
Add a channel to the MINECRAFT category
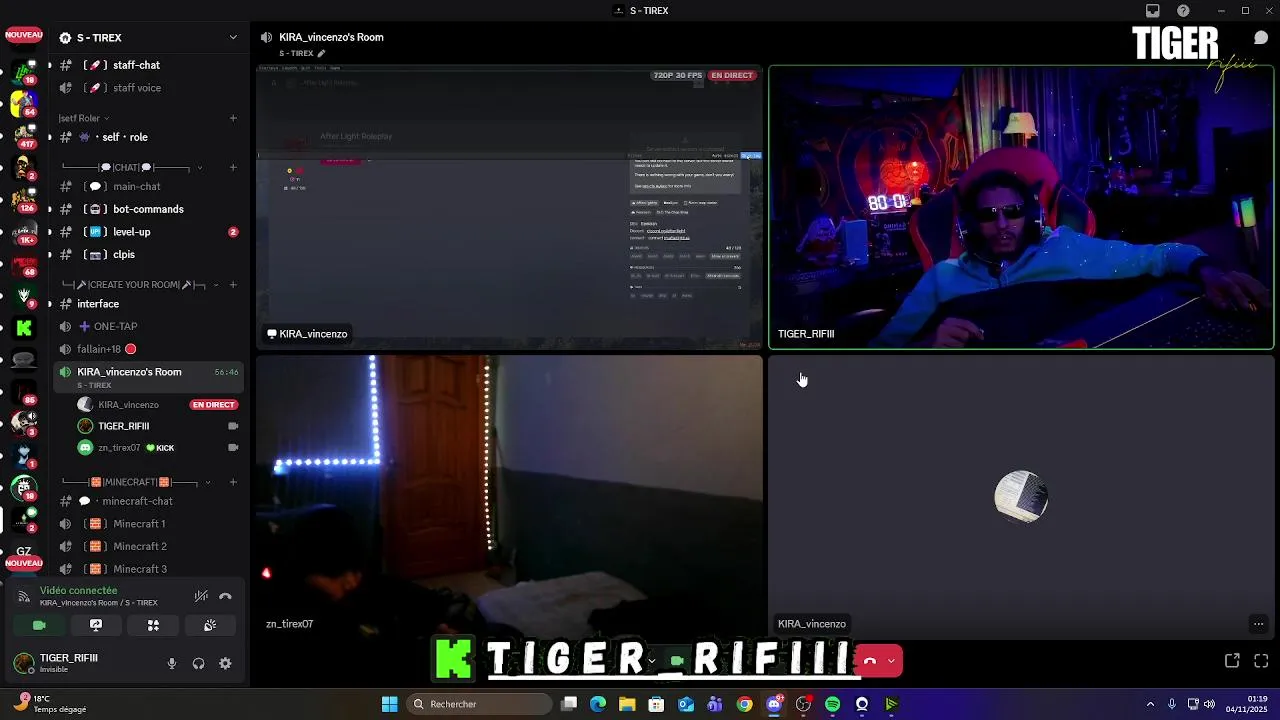pos(233,482)
